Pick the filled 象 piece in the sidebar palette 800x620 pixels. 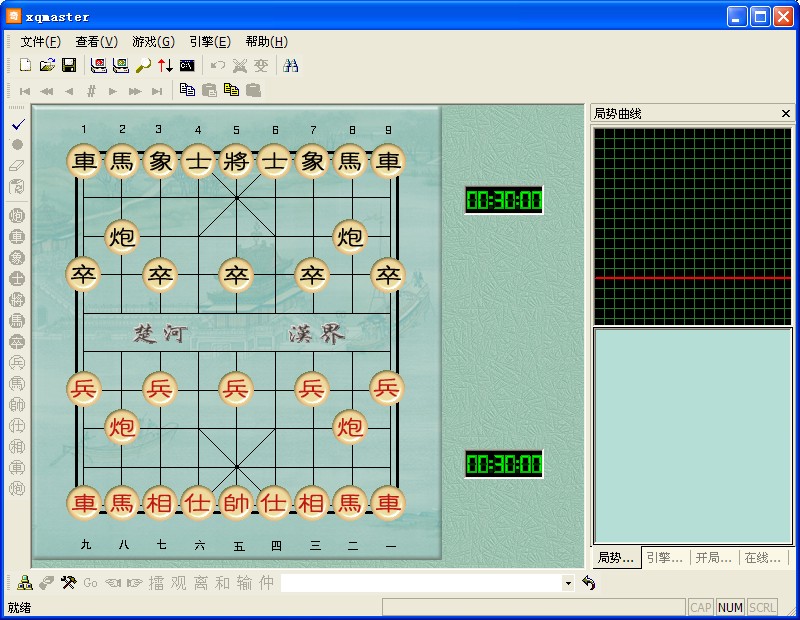point(17,258)
